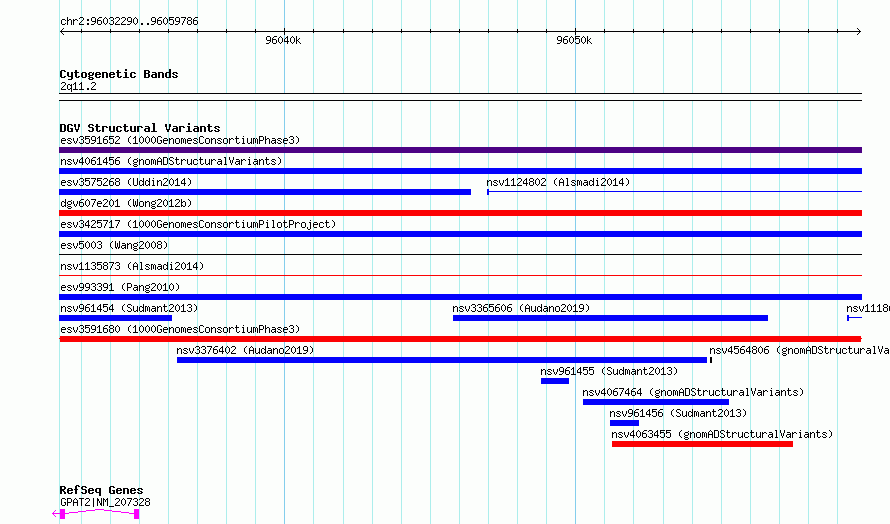This screenshot has width=890, height=524.
Task: Open the nsv1135873 (Alsmadi2014) label
Action: (x=132, y=266)
